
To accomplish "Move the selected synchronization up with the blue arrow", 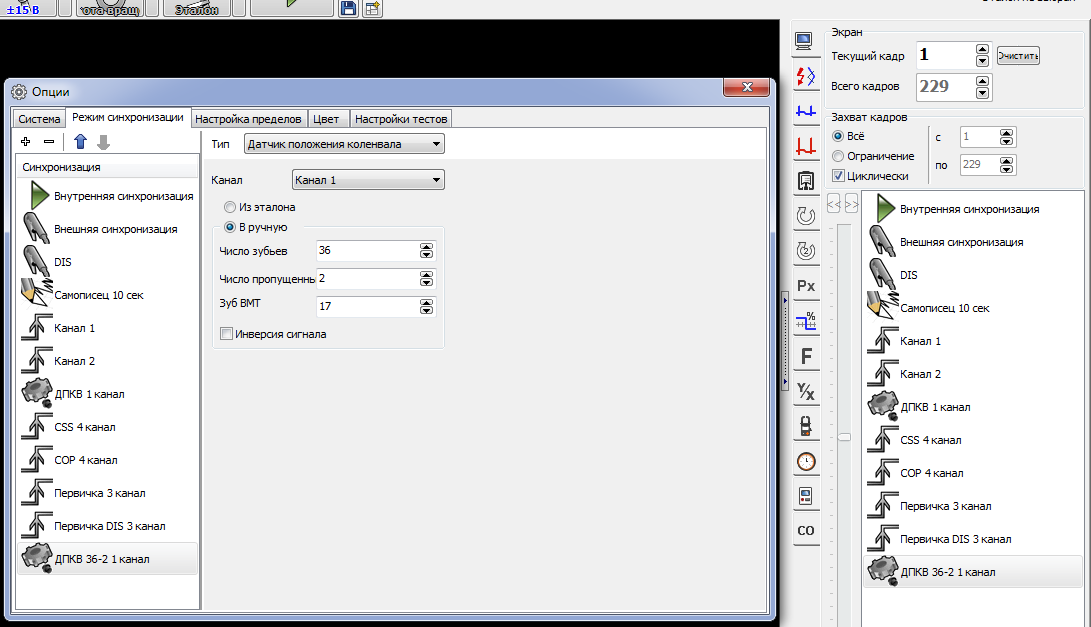I will (81, 142).
